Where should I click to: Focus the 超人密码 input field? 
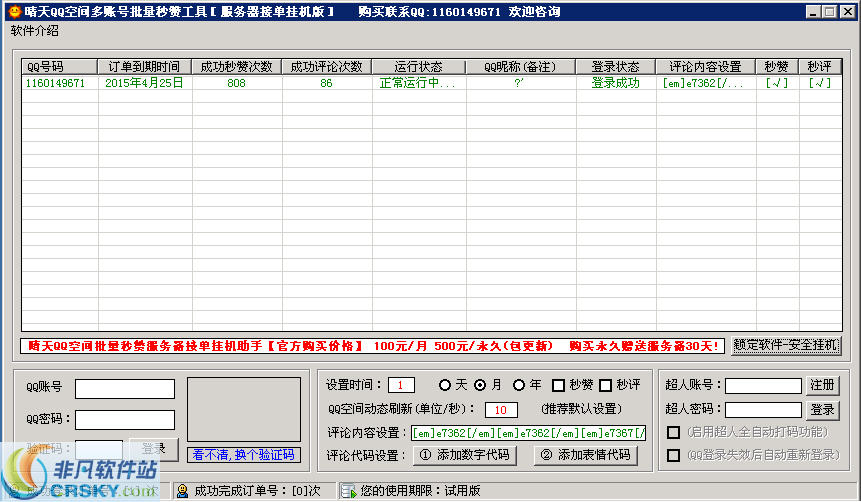tap(763, 410)
